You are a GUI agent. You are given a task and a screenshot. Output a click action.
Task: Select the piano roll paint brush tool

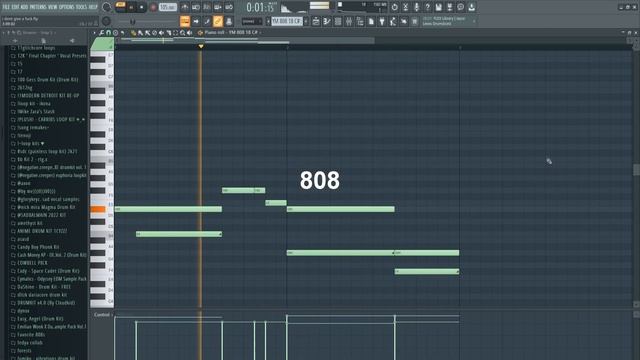point(140,33)
